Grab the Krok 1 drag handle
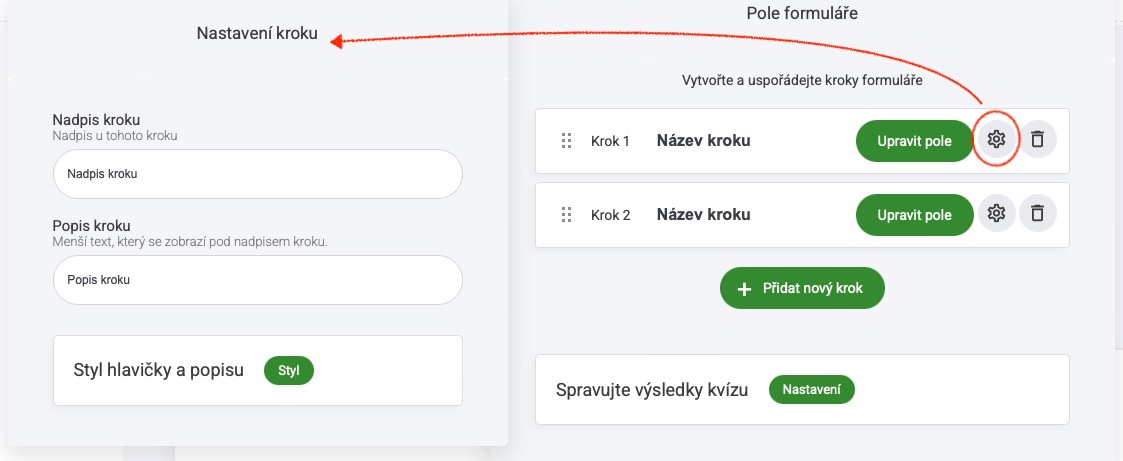The height and width of the screenshot is (461, 1123). [x=567, y=141]
